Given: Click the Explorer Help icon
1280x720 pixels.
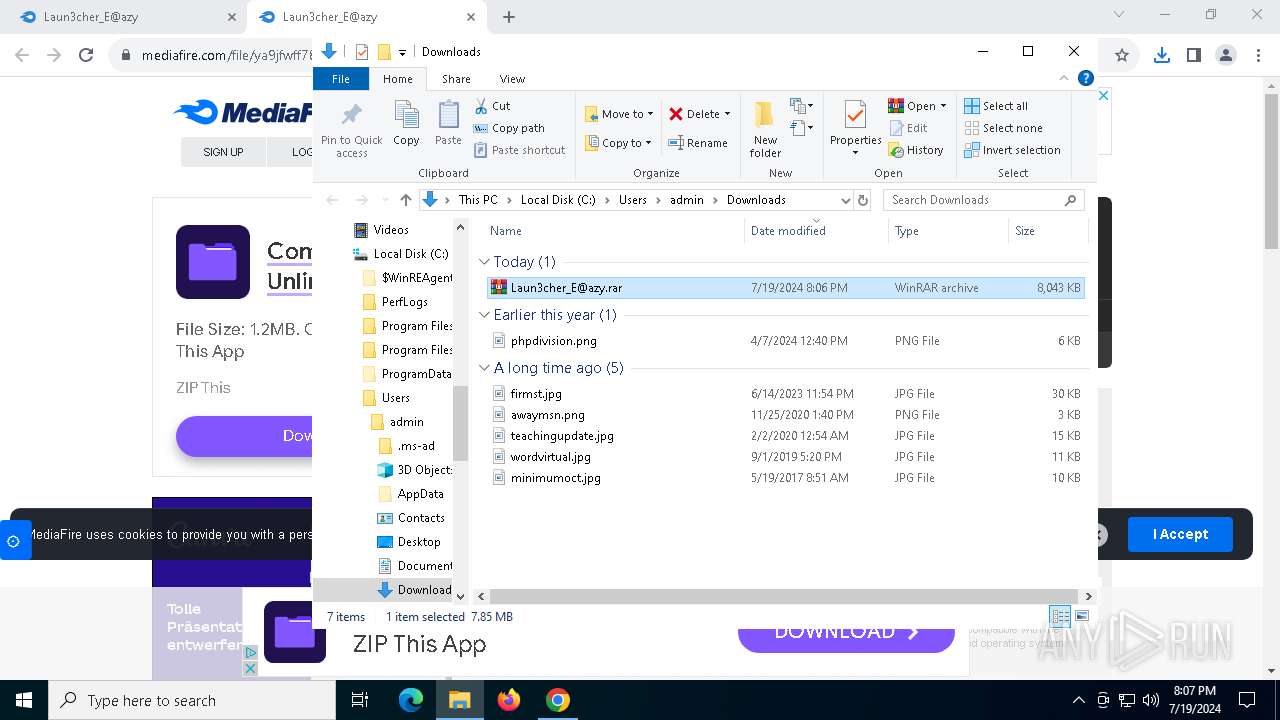Looking at the screenshot, I should click(x=1085, y=78).
